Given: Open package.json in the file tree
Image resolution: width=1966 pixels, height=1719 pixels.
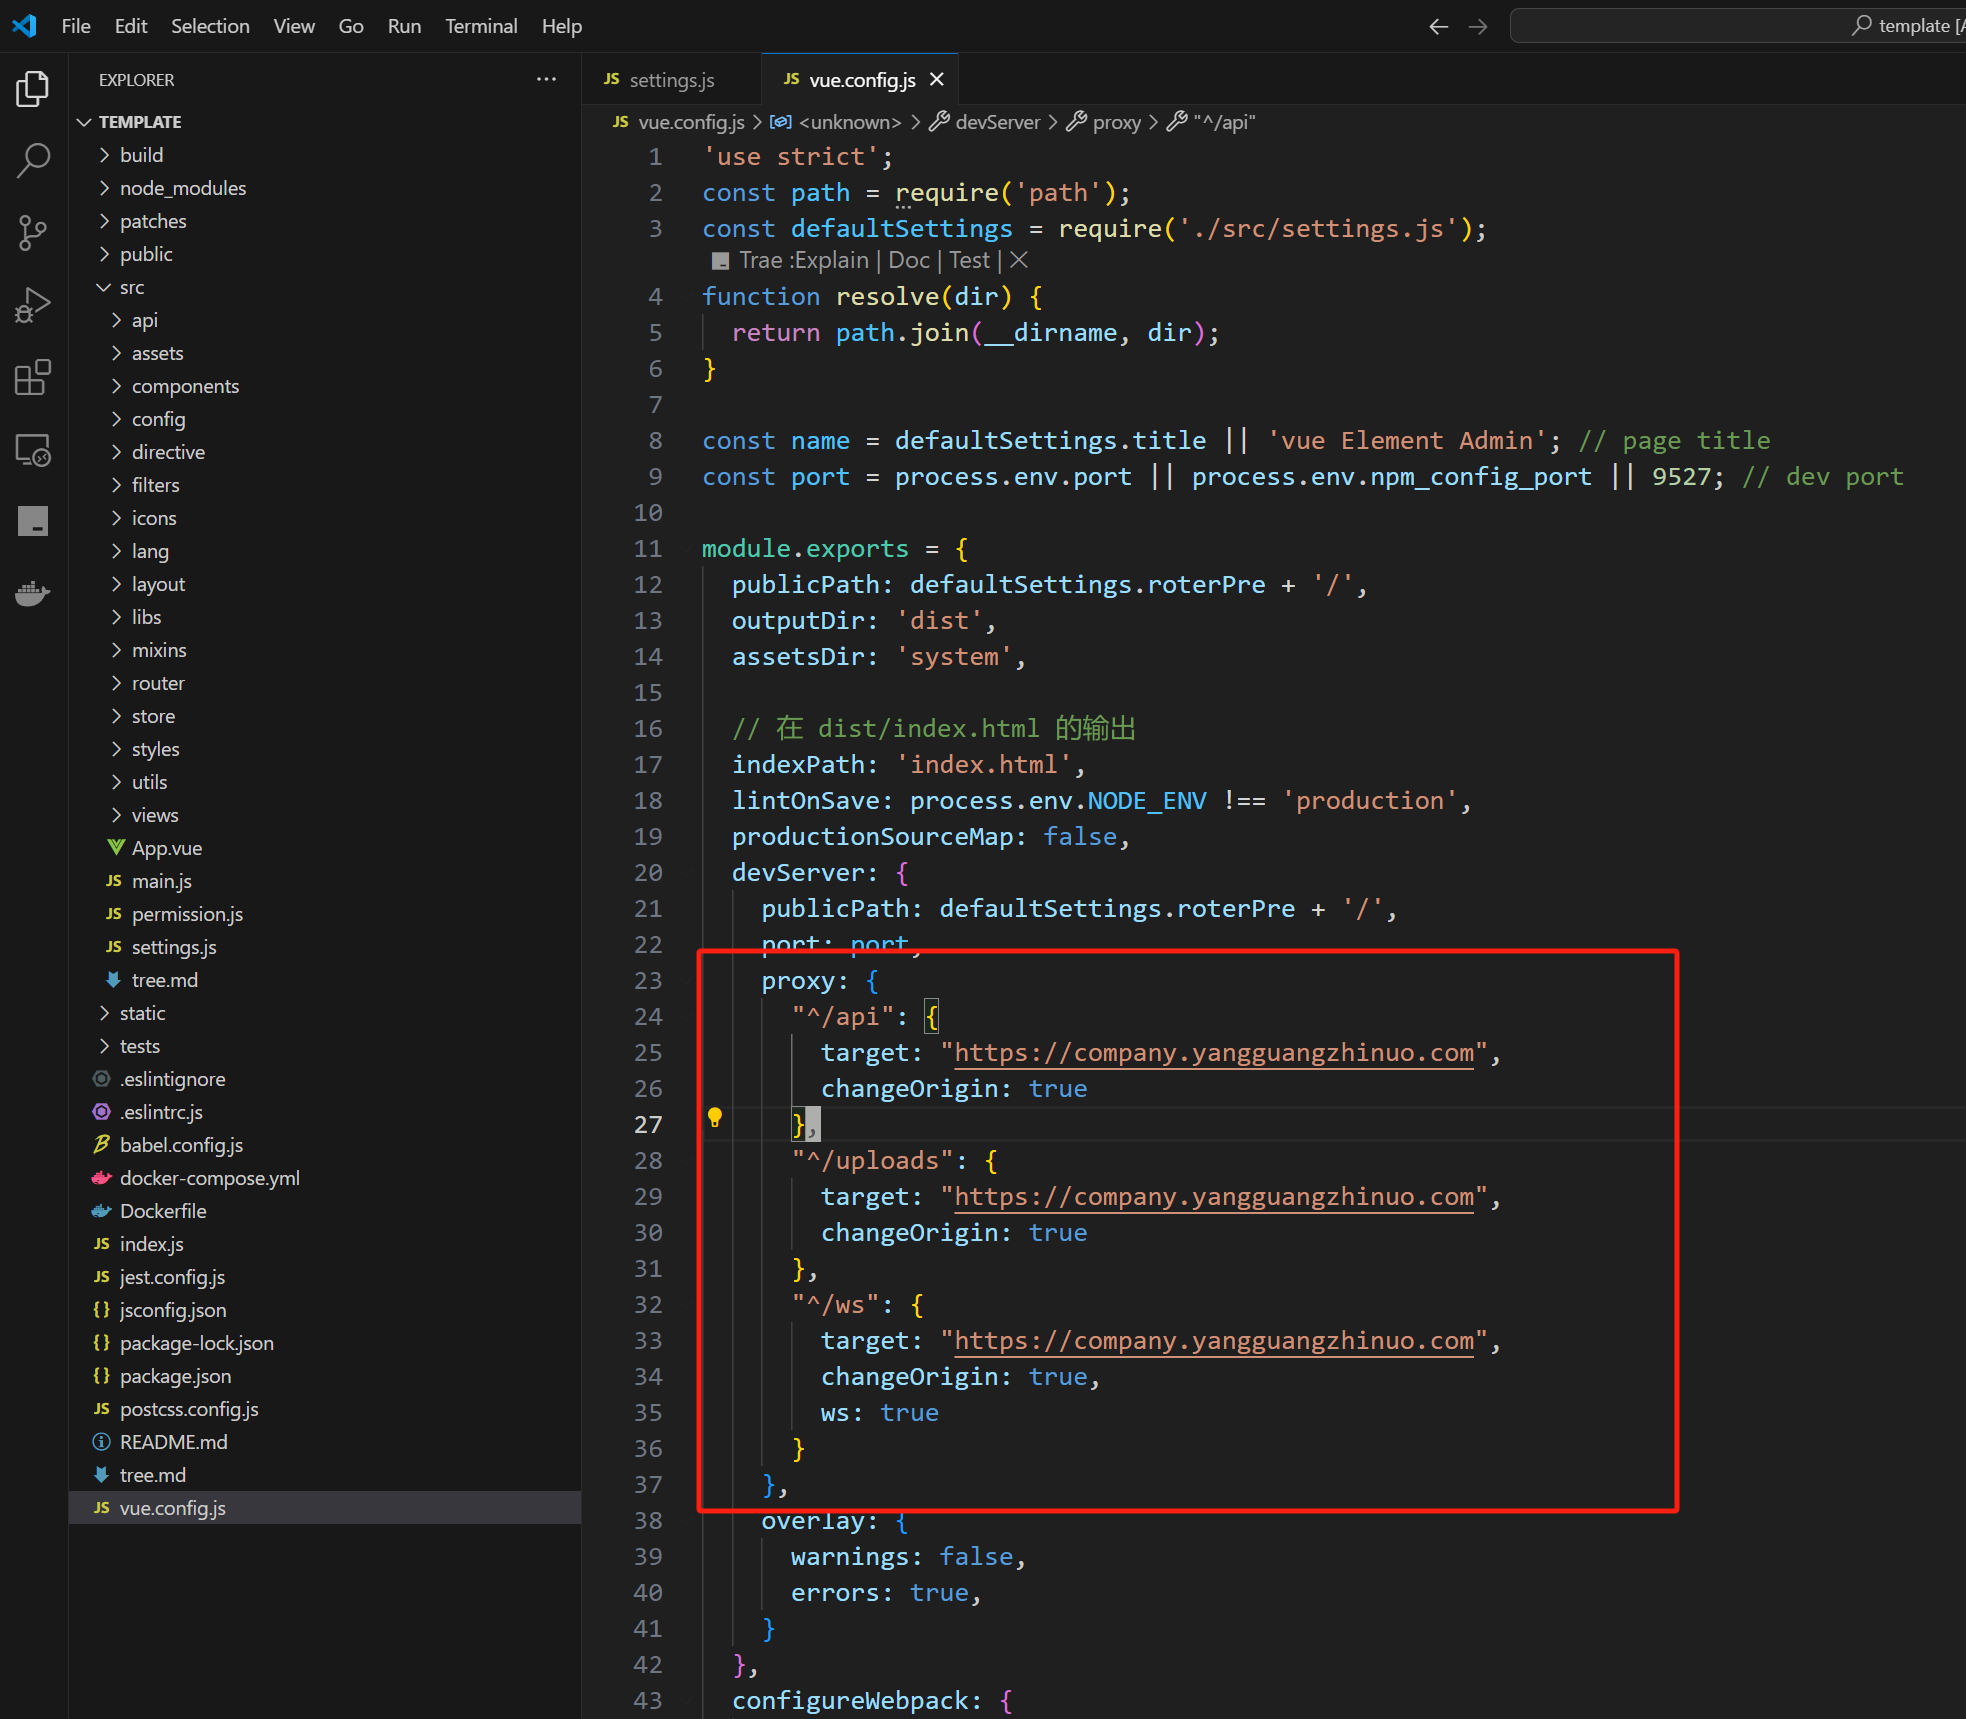Looking at the screenshot, I should click(175, 1376).
